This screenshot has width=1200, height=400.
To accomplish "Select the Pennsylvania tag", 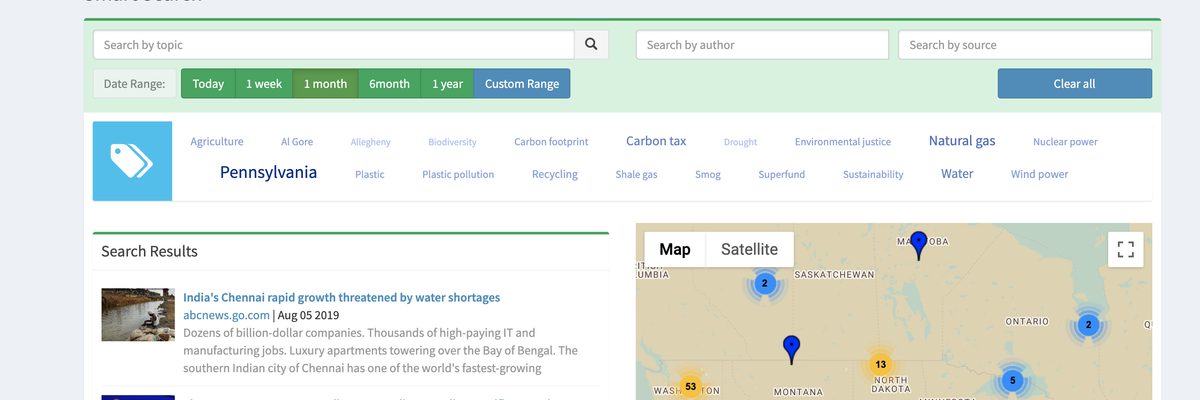I will (x=268, y=172).
